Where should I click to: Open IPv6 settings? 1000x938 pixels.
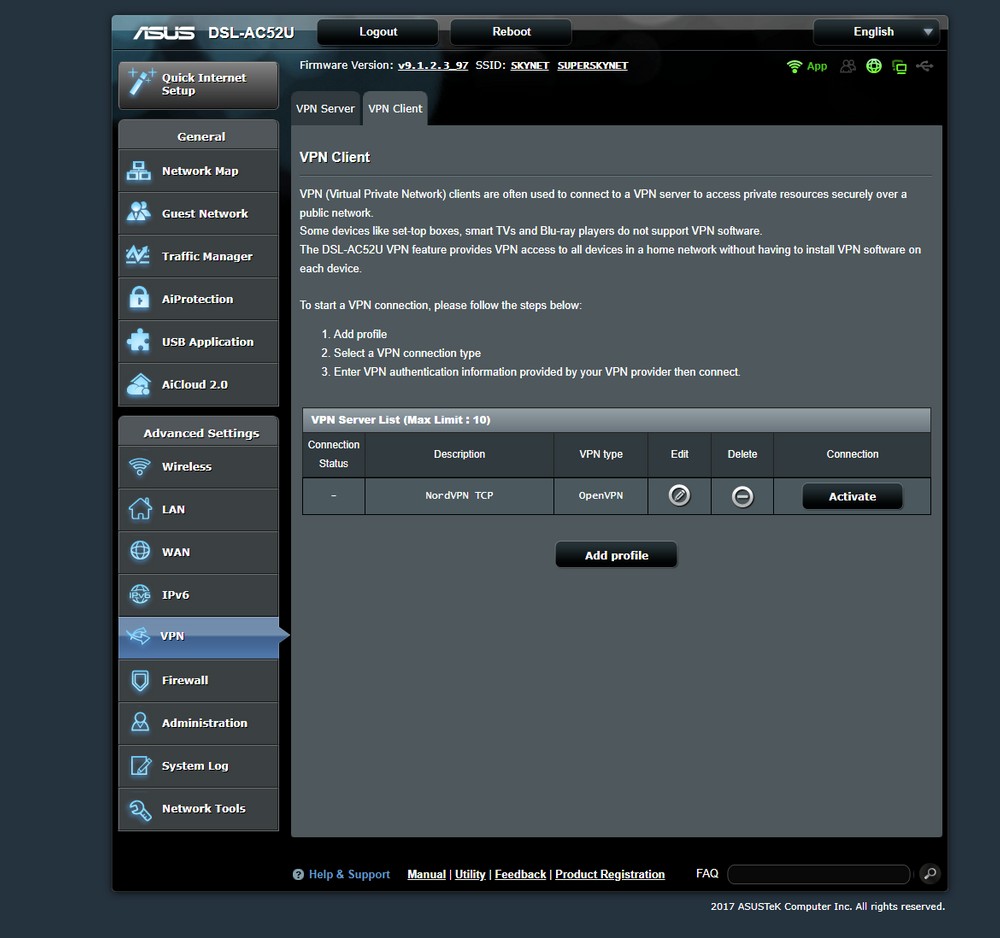click(198, 595)
